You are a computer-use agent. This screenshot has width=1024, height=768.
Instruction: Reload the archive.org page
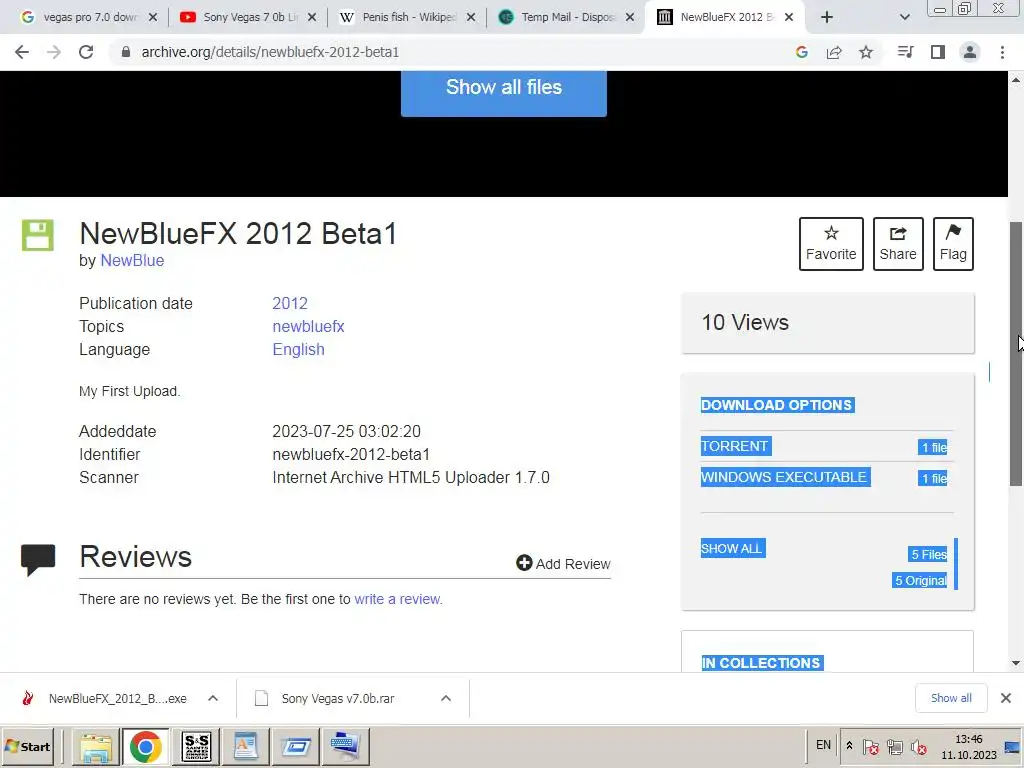click(86, 52)
